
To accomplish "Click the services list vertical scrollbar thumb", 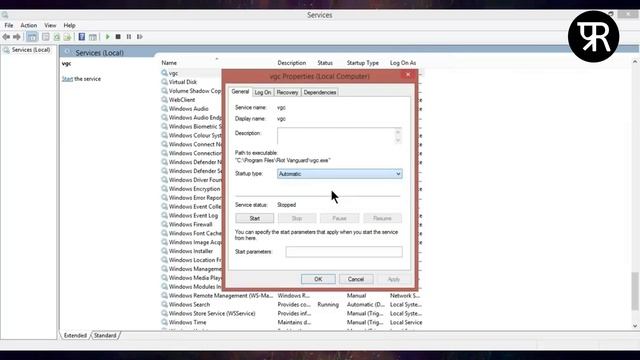I will coord(635,291).
